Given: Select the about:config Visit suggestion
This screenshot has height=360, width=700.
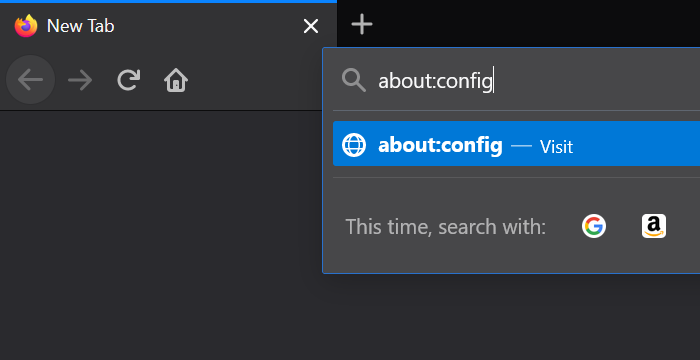Looking at the screenshot, I should [x=517, y=143].
